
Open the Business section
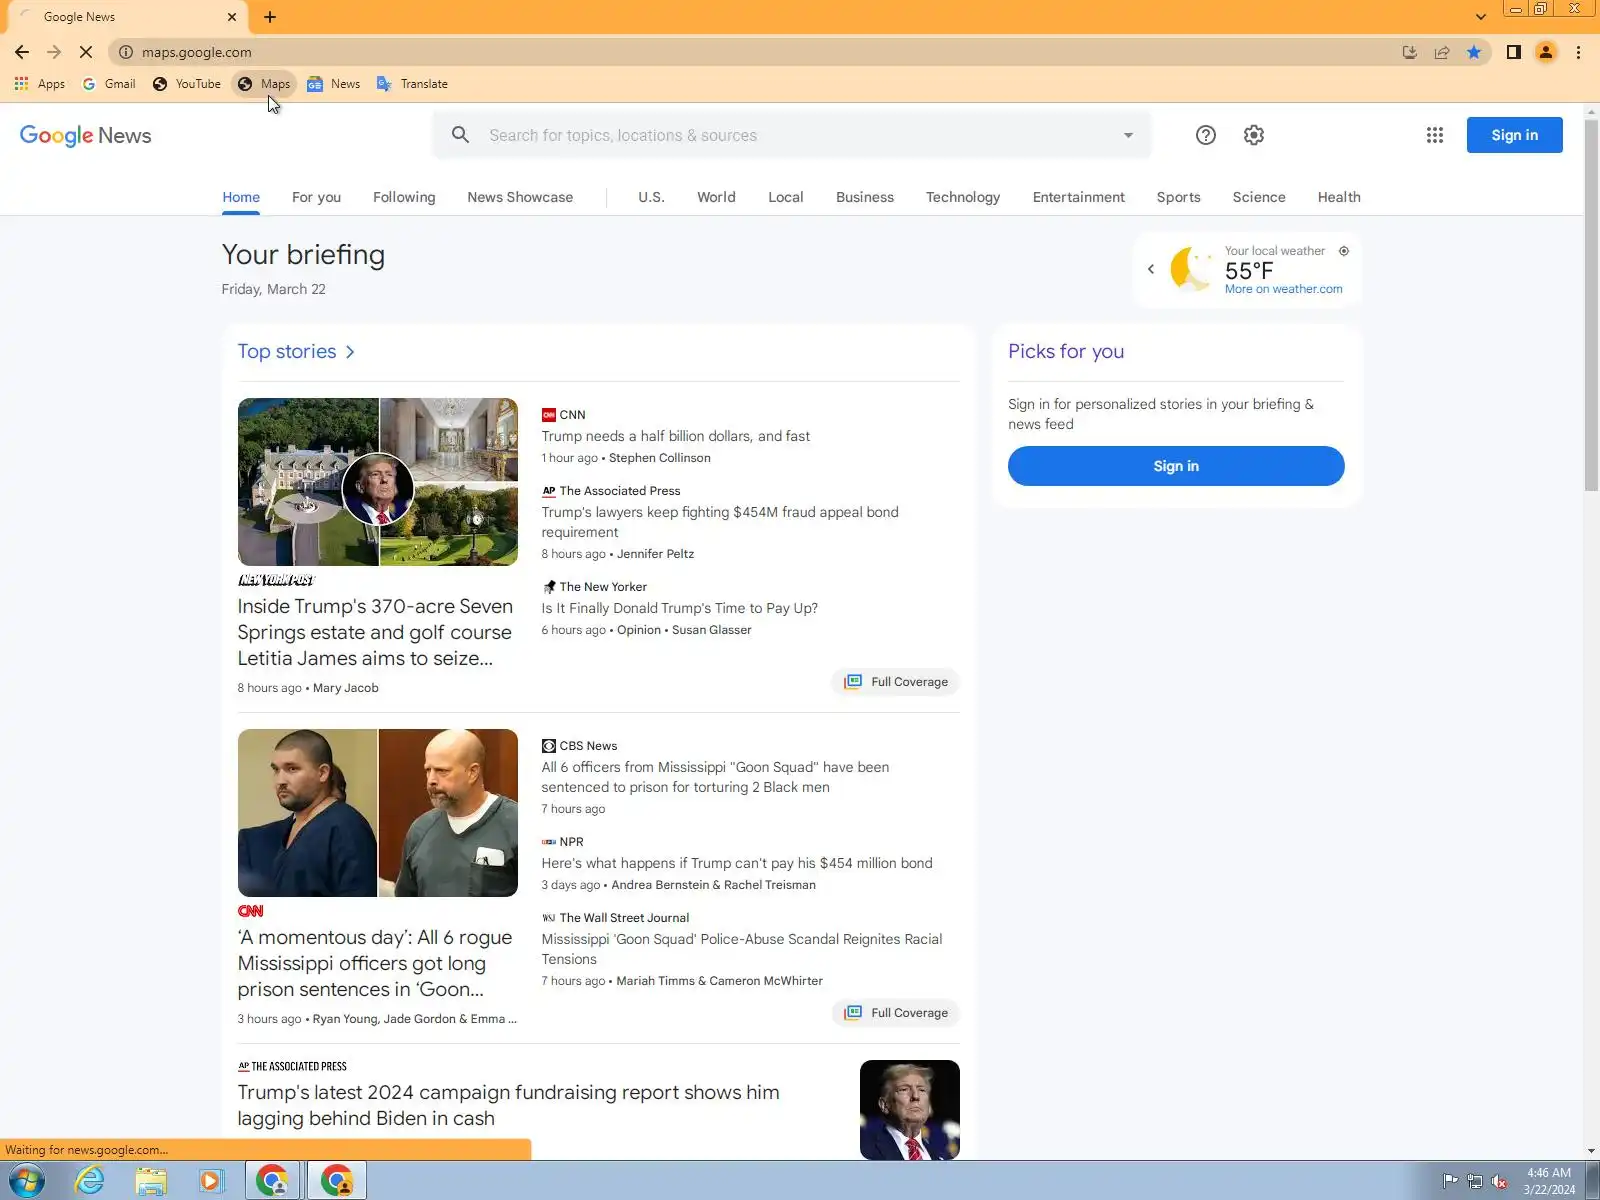click(865, 197)
